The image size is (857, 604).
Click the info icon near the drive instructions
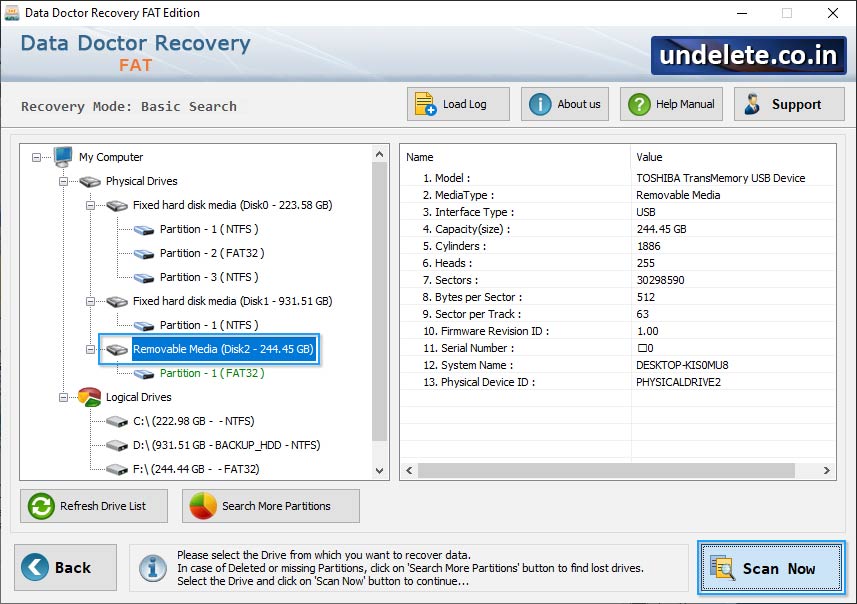[x=153, y=568]
